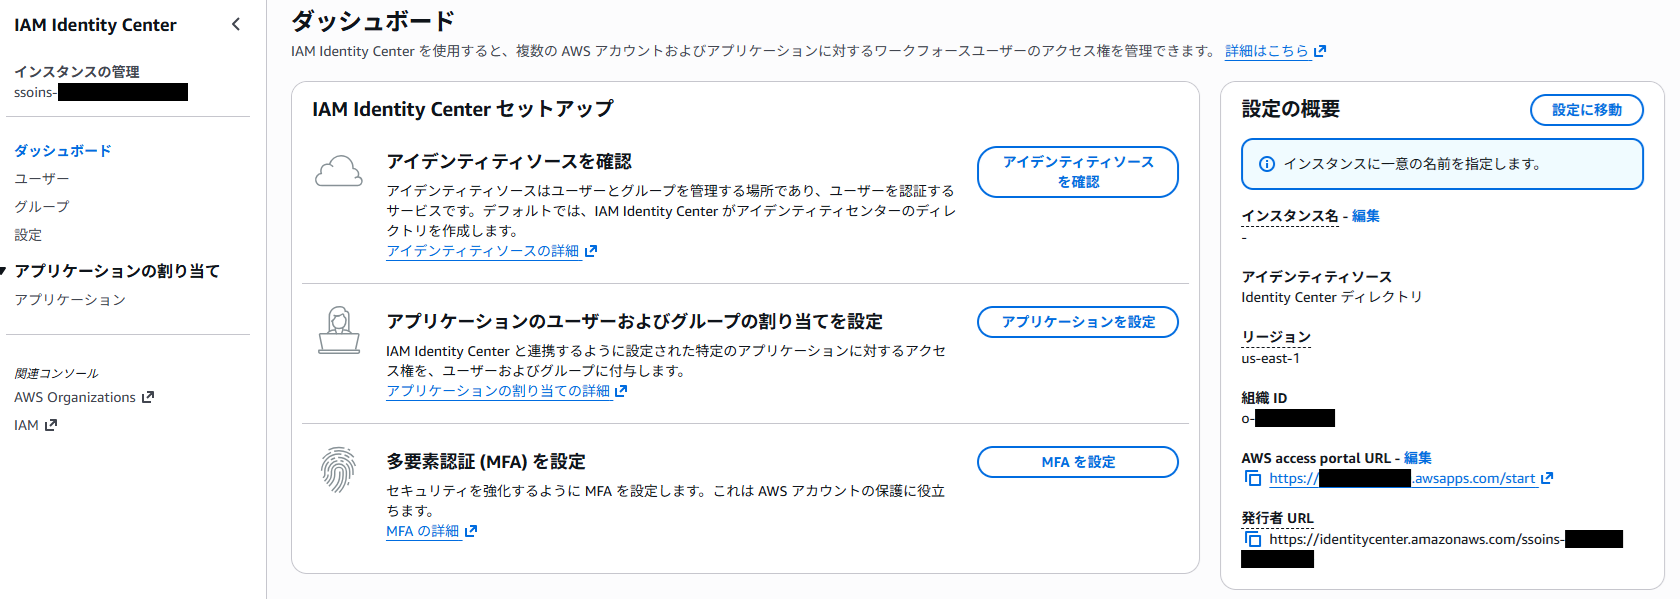The width and height of the screenshot is (1680, 599).
Task: Click the cloud identity source icon
Action: click(x=339, y=172)
